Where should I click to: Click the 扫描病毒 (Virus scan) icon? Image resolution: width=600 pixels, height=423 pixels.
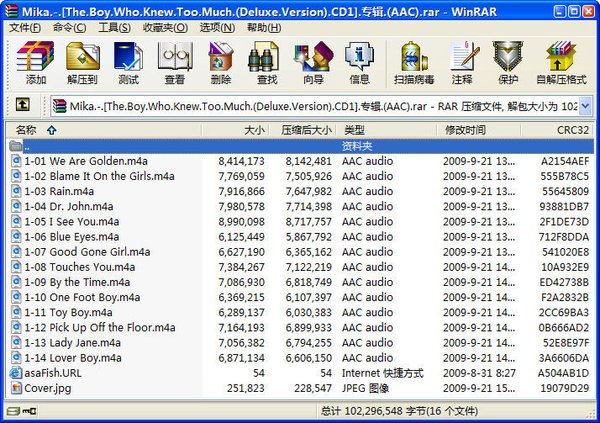pyautogui.click(x=414, y=56)
